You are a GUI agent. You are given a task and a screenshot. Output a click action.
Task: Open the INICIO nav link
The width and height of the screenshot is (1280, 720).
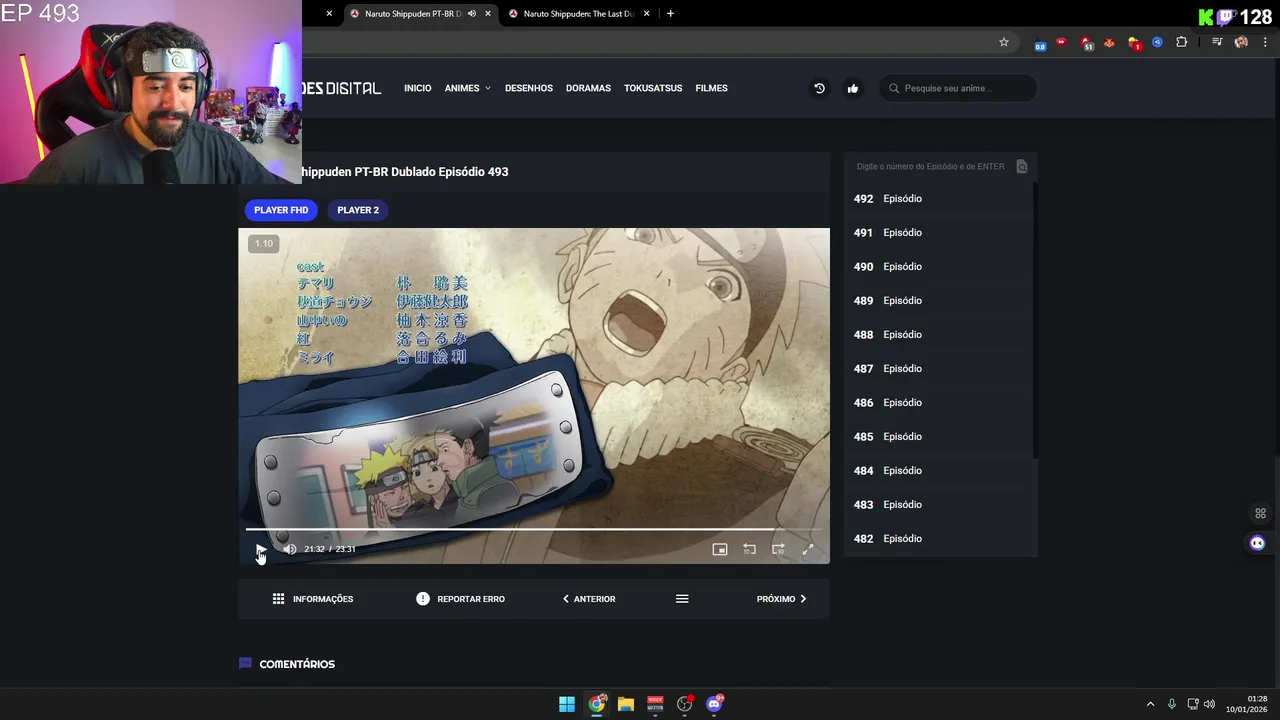tap(418, 88)
